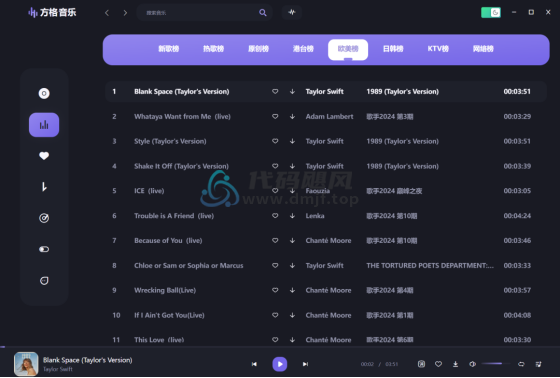Viewport: 560px width, 378px height.
Task: Toggle the green dark-mode switch
Action: pos(491,13)
